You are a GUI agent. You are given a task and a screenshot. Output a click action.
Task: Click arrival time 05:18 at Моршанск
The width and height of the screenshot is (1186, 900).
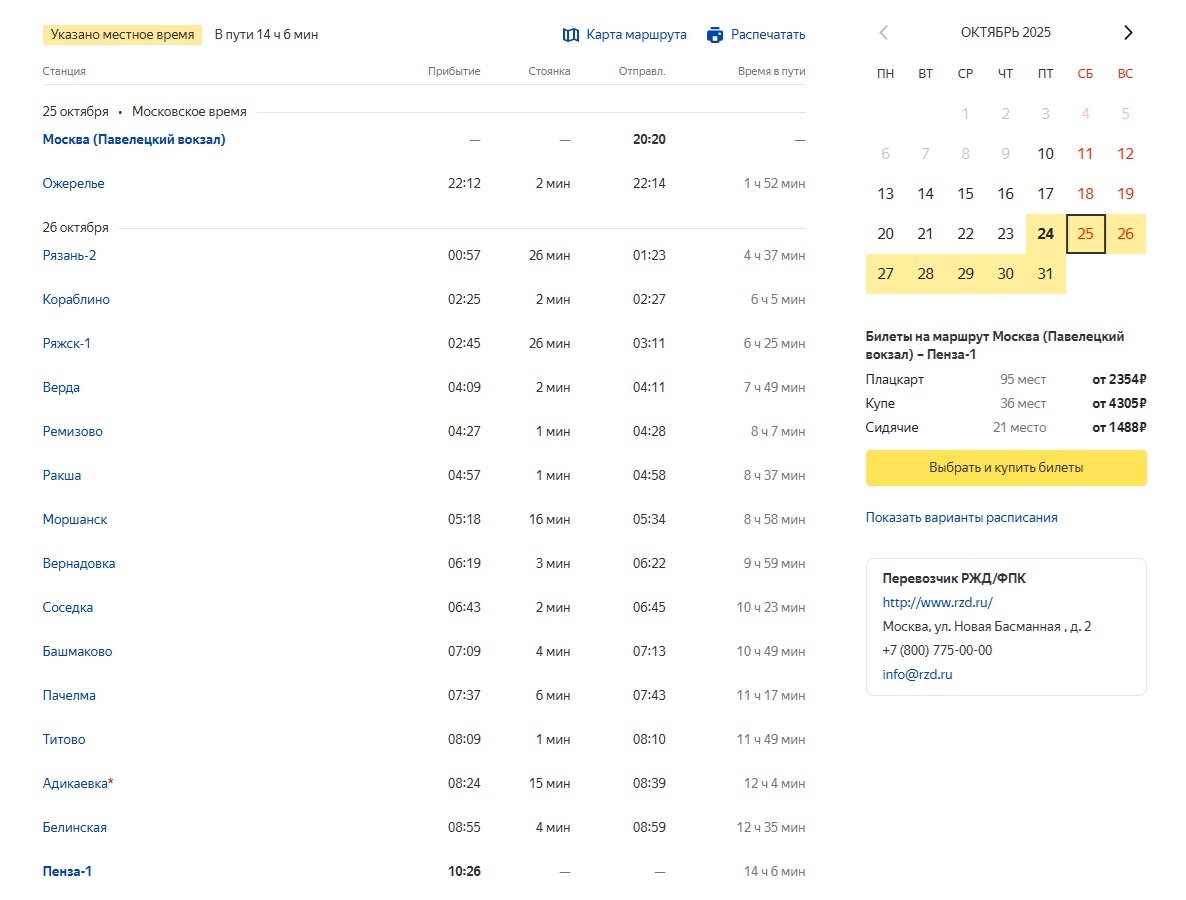pyautogui.click(x=464, y=519)
